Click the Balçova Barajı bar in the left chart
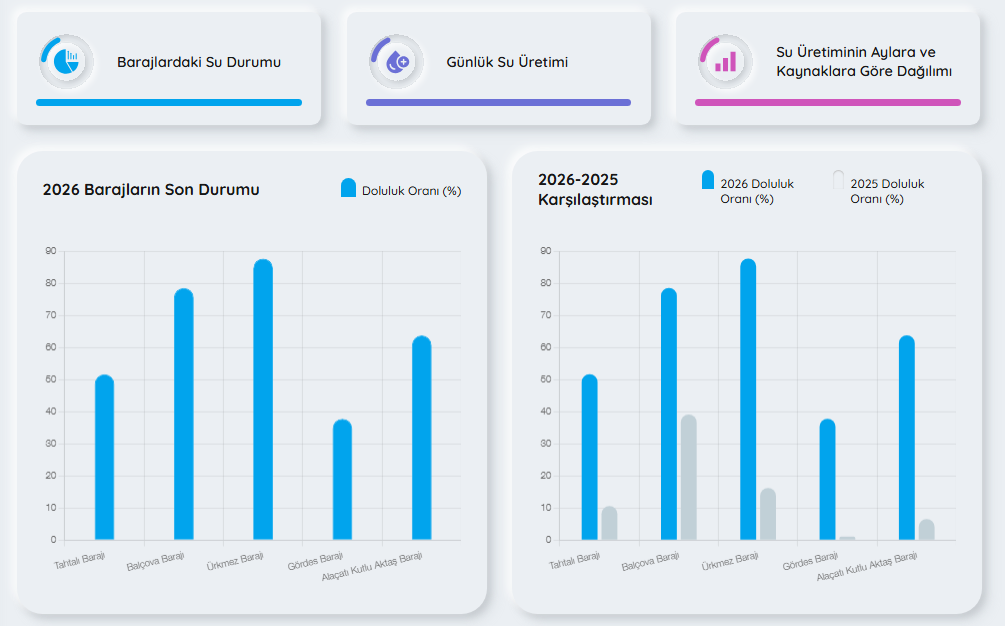This screenshot has height=626, width=1005. click(184, 415)
